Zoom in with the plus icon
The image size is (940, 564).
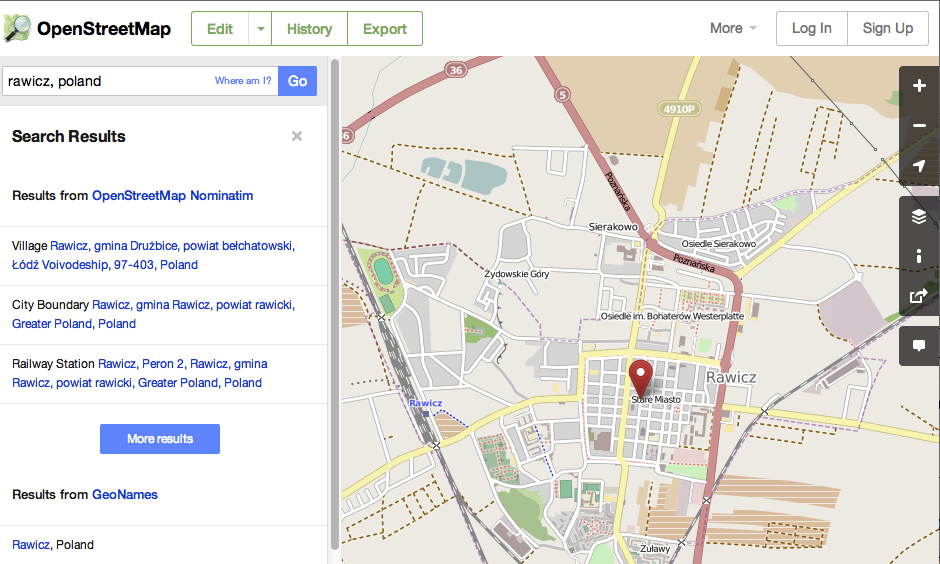(x=919, y=86)
